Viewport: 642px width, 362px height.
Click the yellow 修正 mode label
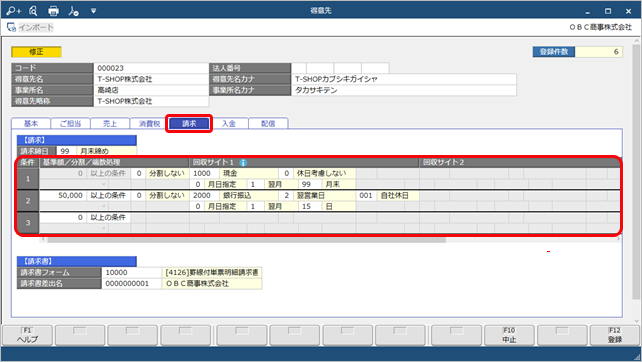(x=36, y=52)
